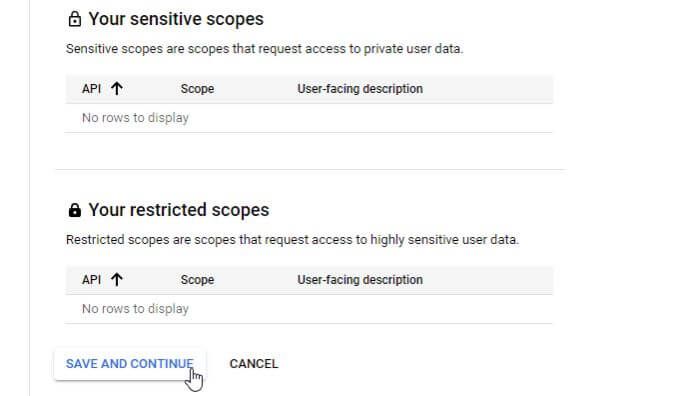Click No rows to display in sensitive table
The image size is (680, 396).
pyautogui.click(x=135, y=118)
